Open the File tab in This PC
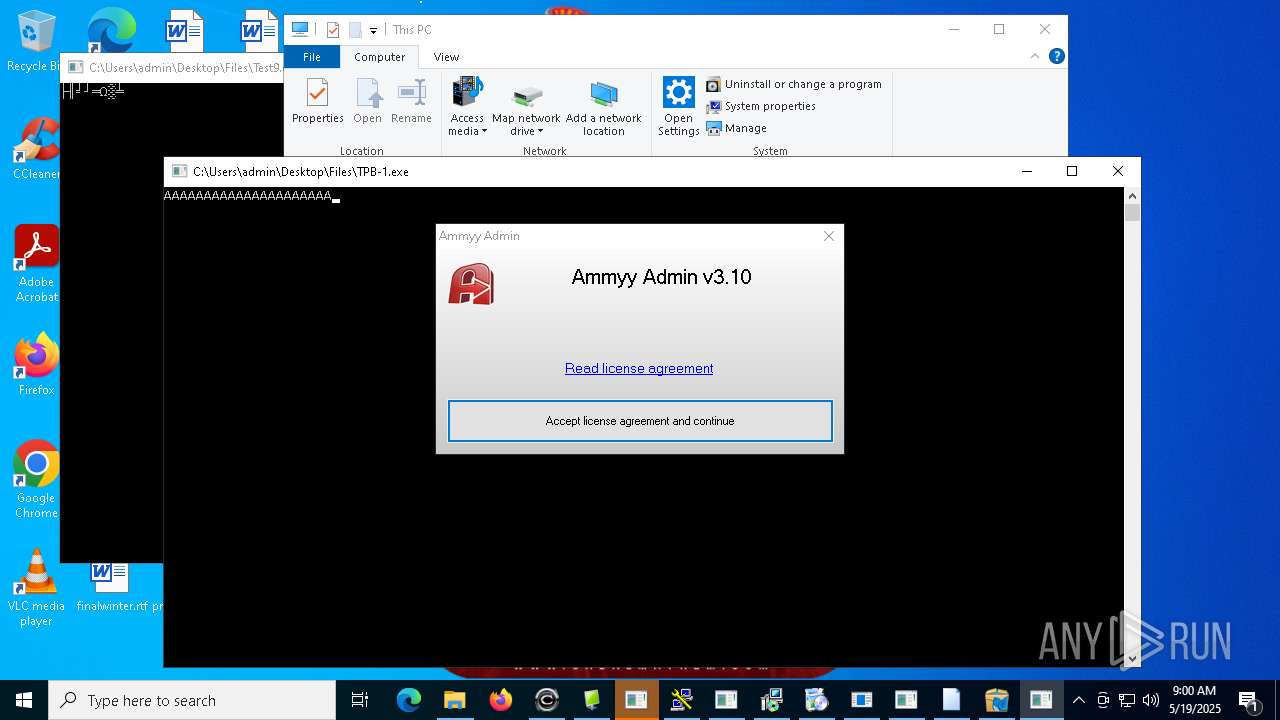The height and width of the screenshot is (720, 1280). [x=312, y=57]
